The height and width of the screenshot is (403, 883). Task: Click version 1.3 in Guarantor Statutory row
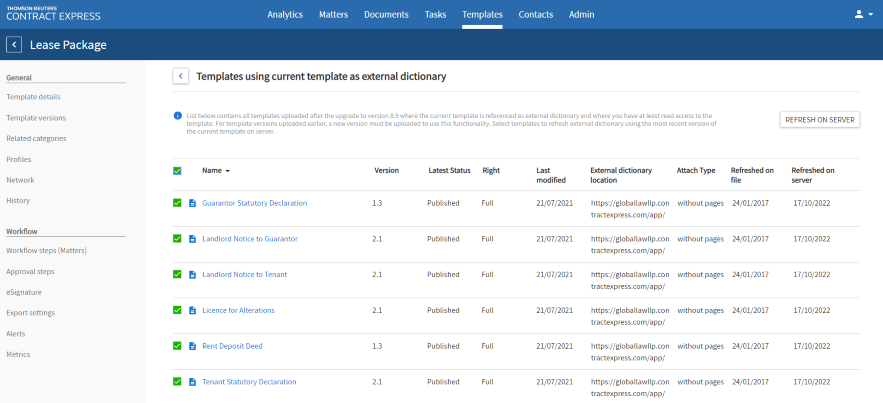point(377,203)
